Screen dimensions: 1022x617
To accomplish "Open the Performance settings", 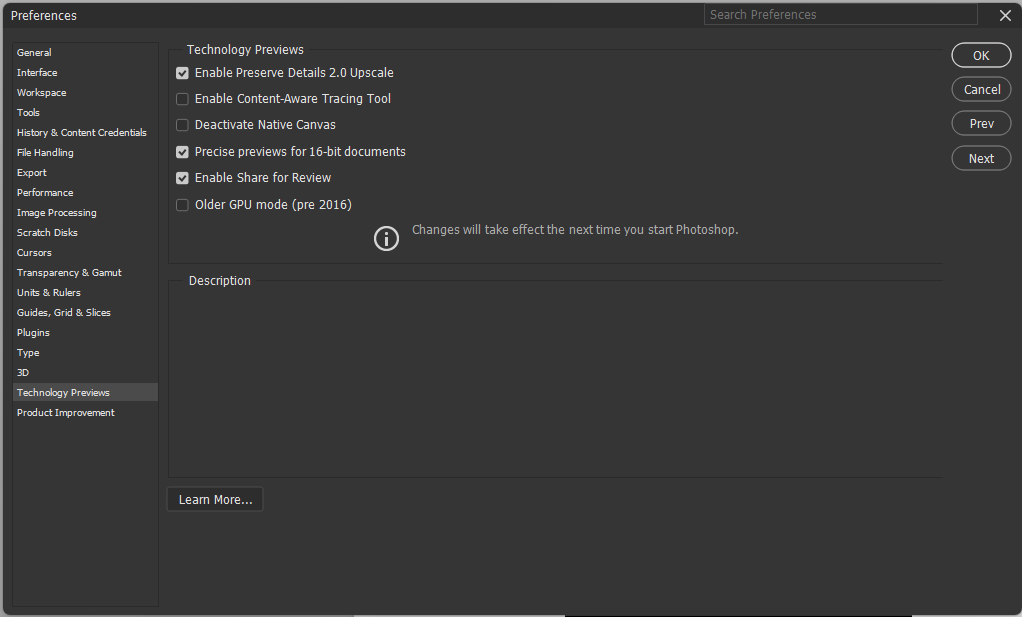I will click(45, 192).
